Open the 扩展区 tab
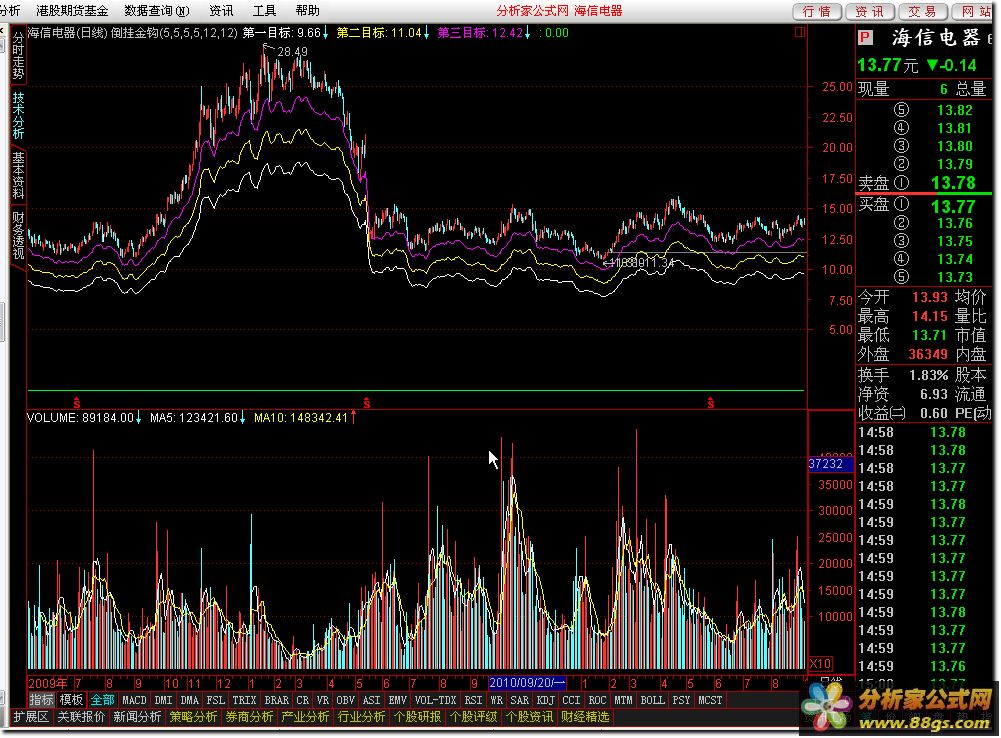This screenshot has height=738, width=1001. click(x=31, y=718)
